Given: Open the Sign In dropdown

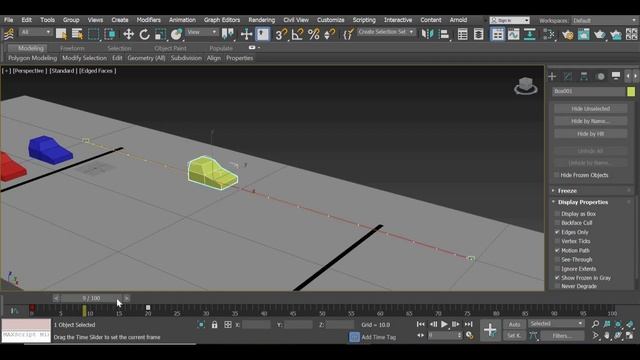Looking at the screenshot, I should click(x=509, y=20).
